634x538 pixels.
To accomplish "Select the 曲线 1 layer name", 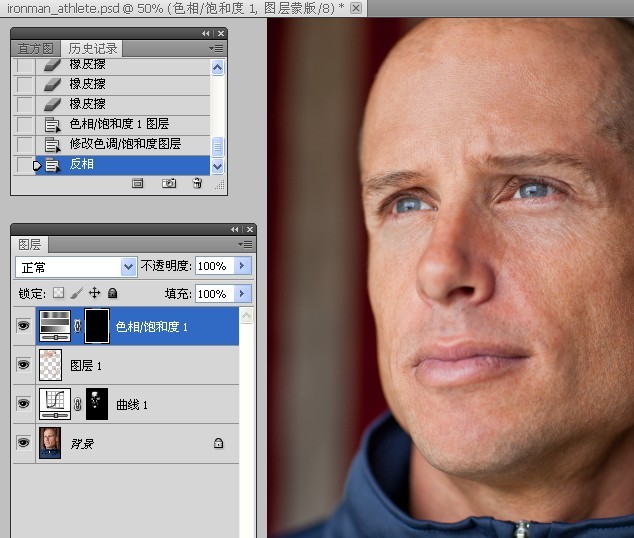I will [x=132, y=405].
